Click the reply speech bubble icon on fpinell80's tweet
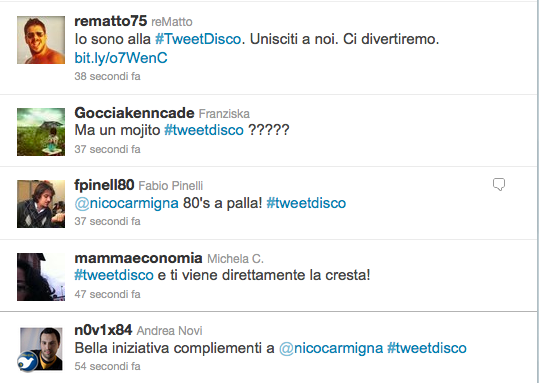539x383 pixels. [x=499, y=185]
